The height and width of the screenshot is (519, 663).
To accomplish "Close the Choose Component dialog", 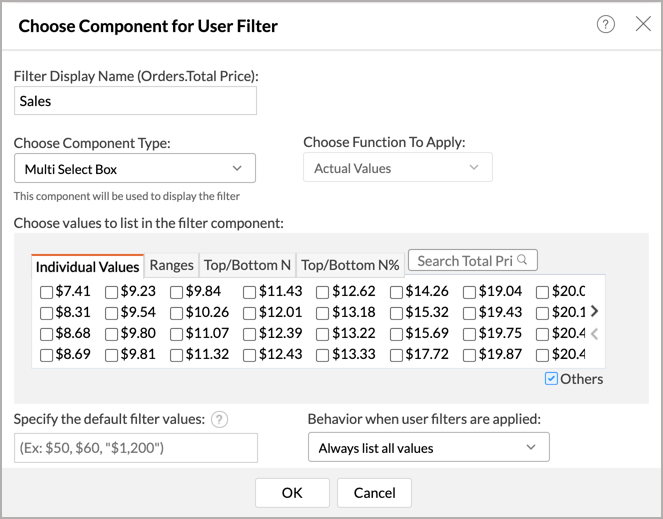I will pos(643,24).
